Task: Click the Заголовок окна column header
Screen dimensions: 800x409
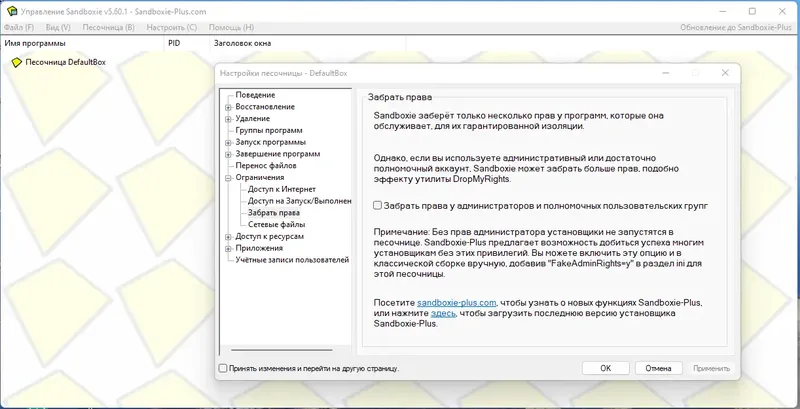Action: point(308,43)
